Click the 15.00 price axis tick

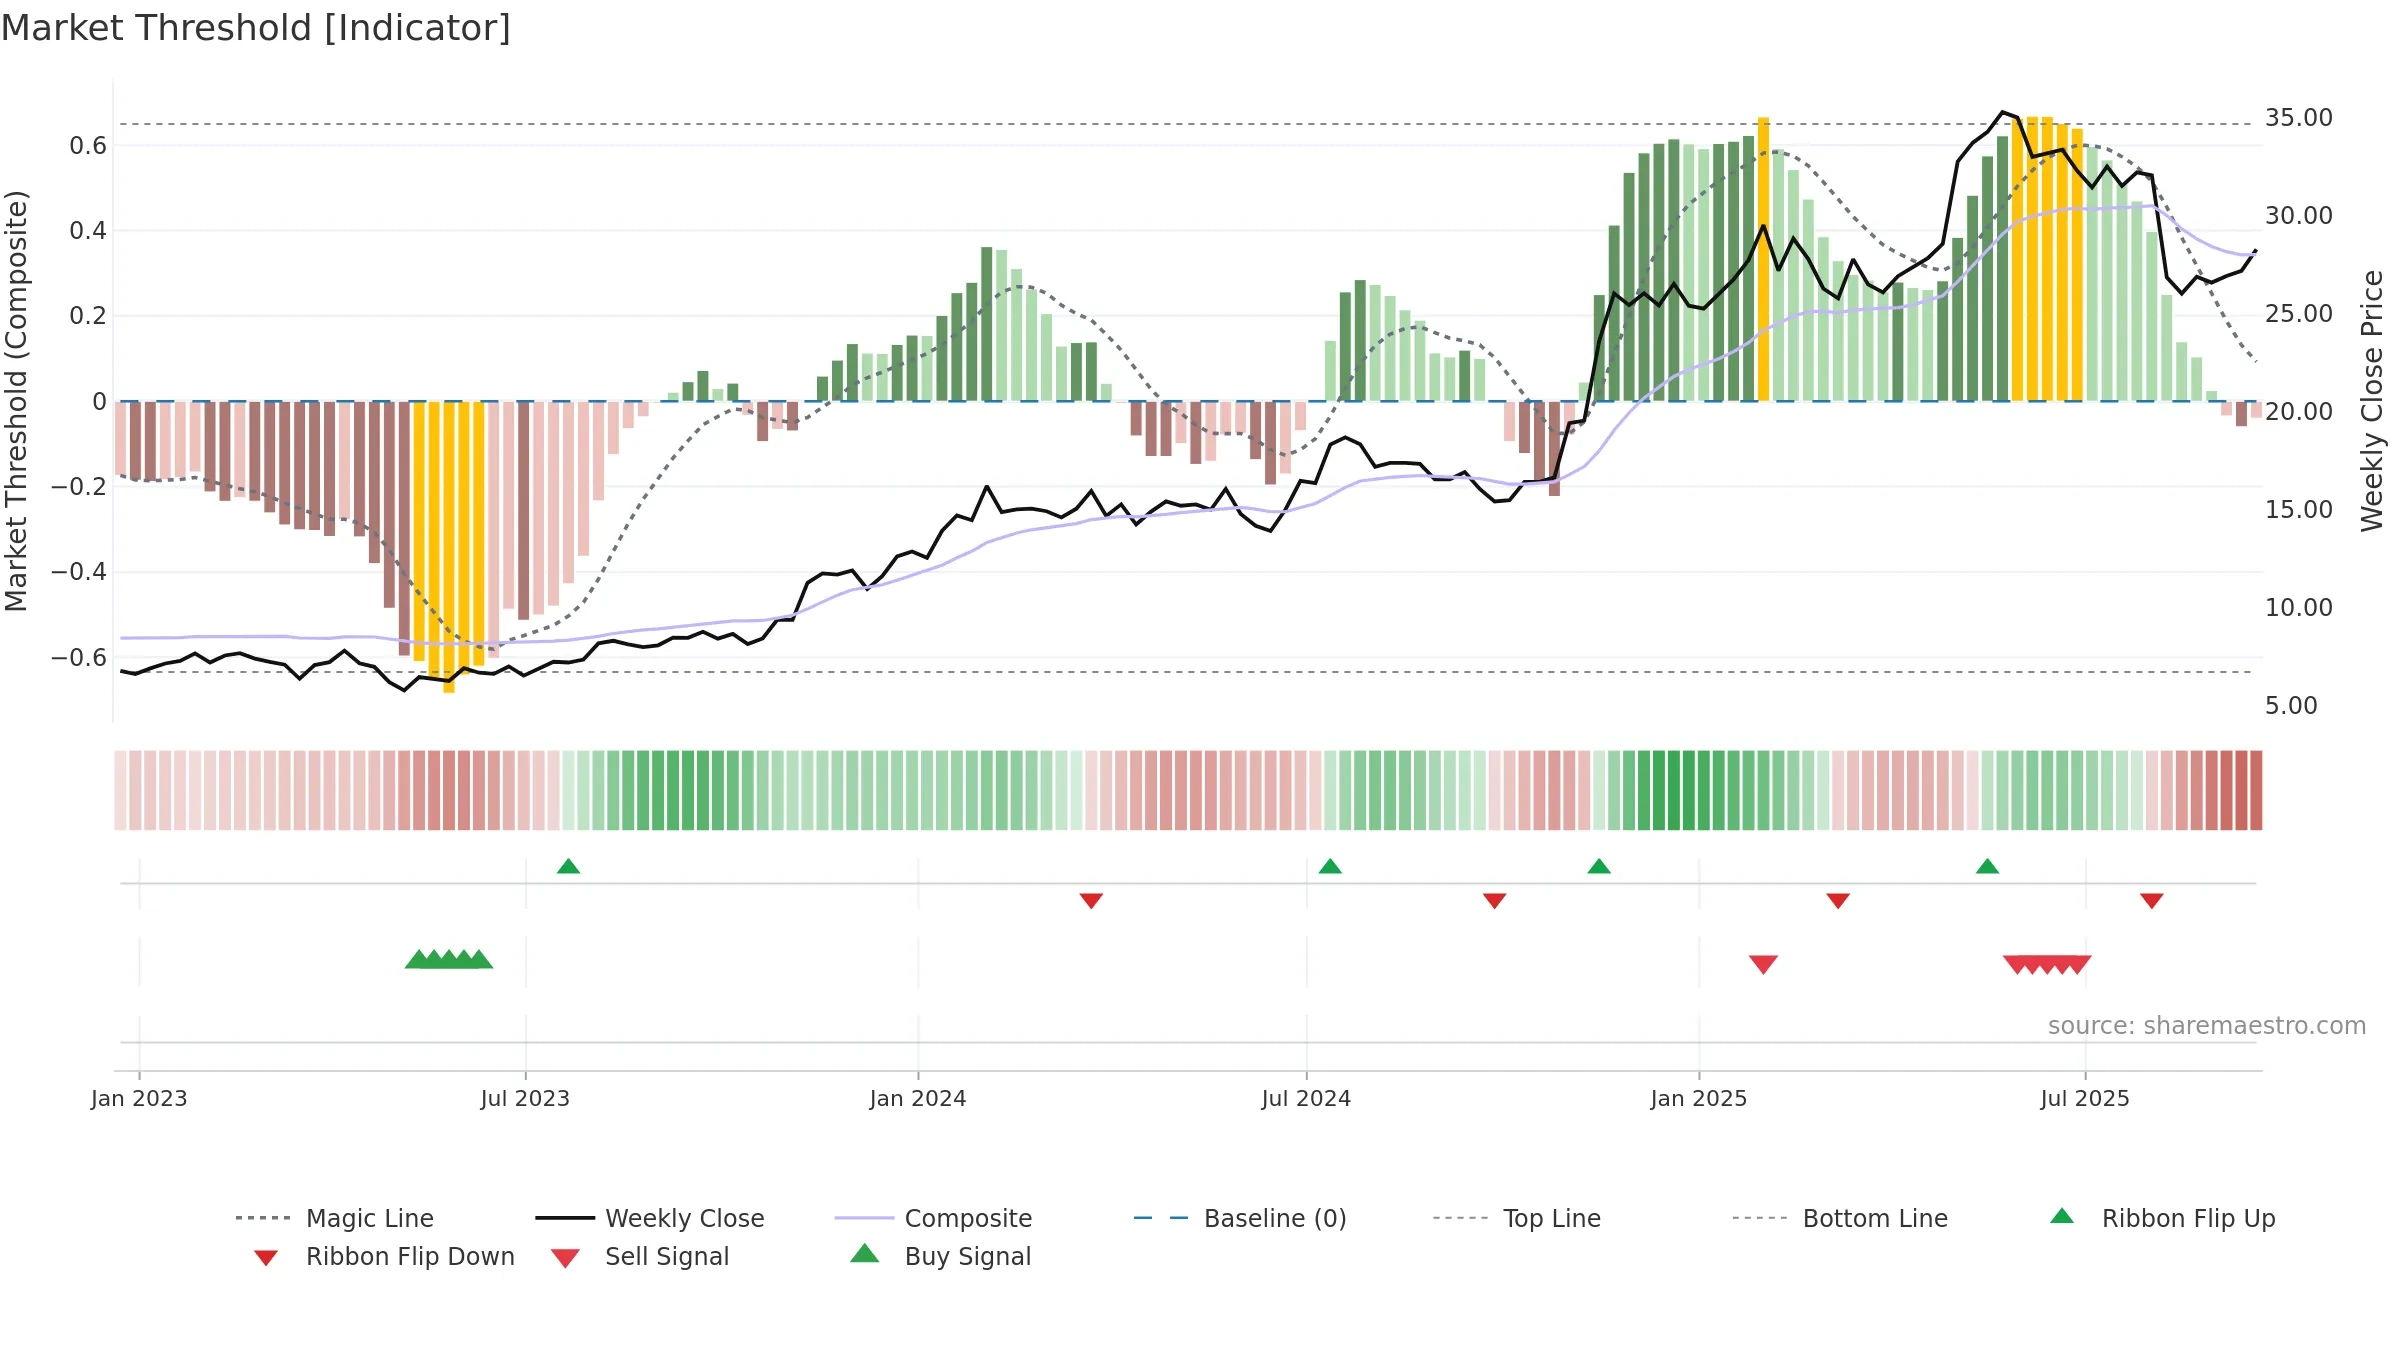2299,510
